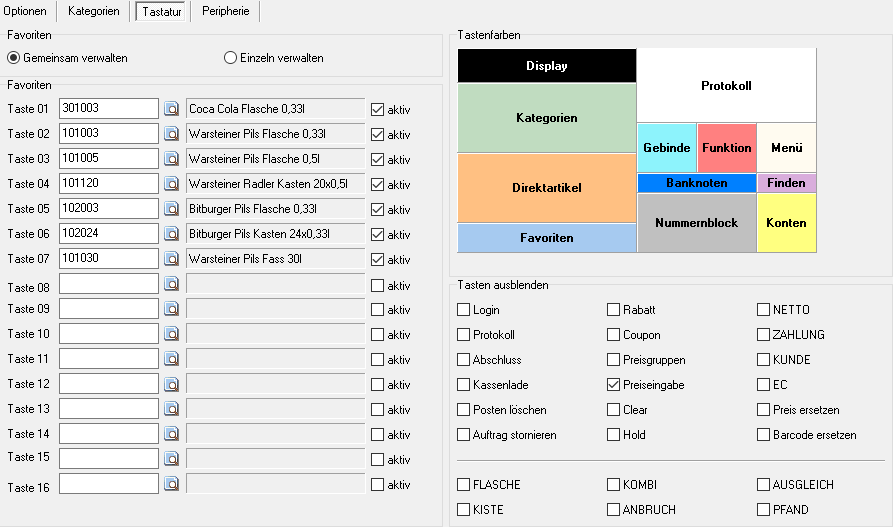Image resolution: width=893 pixels, height=527 pixels.
Task: Select the gray Nummernblock color swatch
Action: point(697,223)
